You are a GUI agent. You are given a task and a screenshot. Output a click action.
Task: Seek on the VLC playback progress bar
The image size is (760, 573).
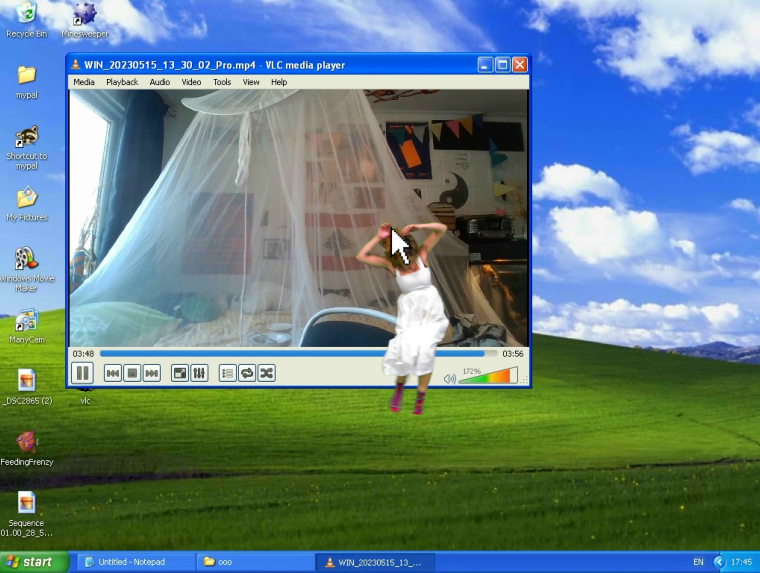[299, 354]
